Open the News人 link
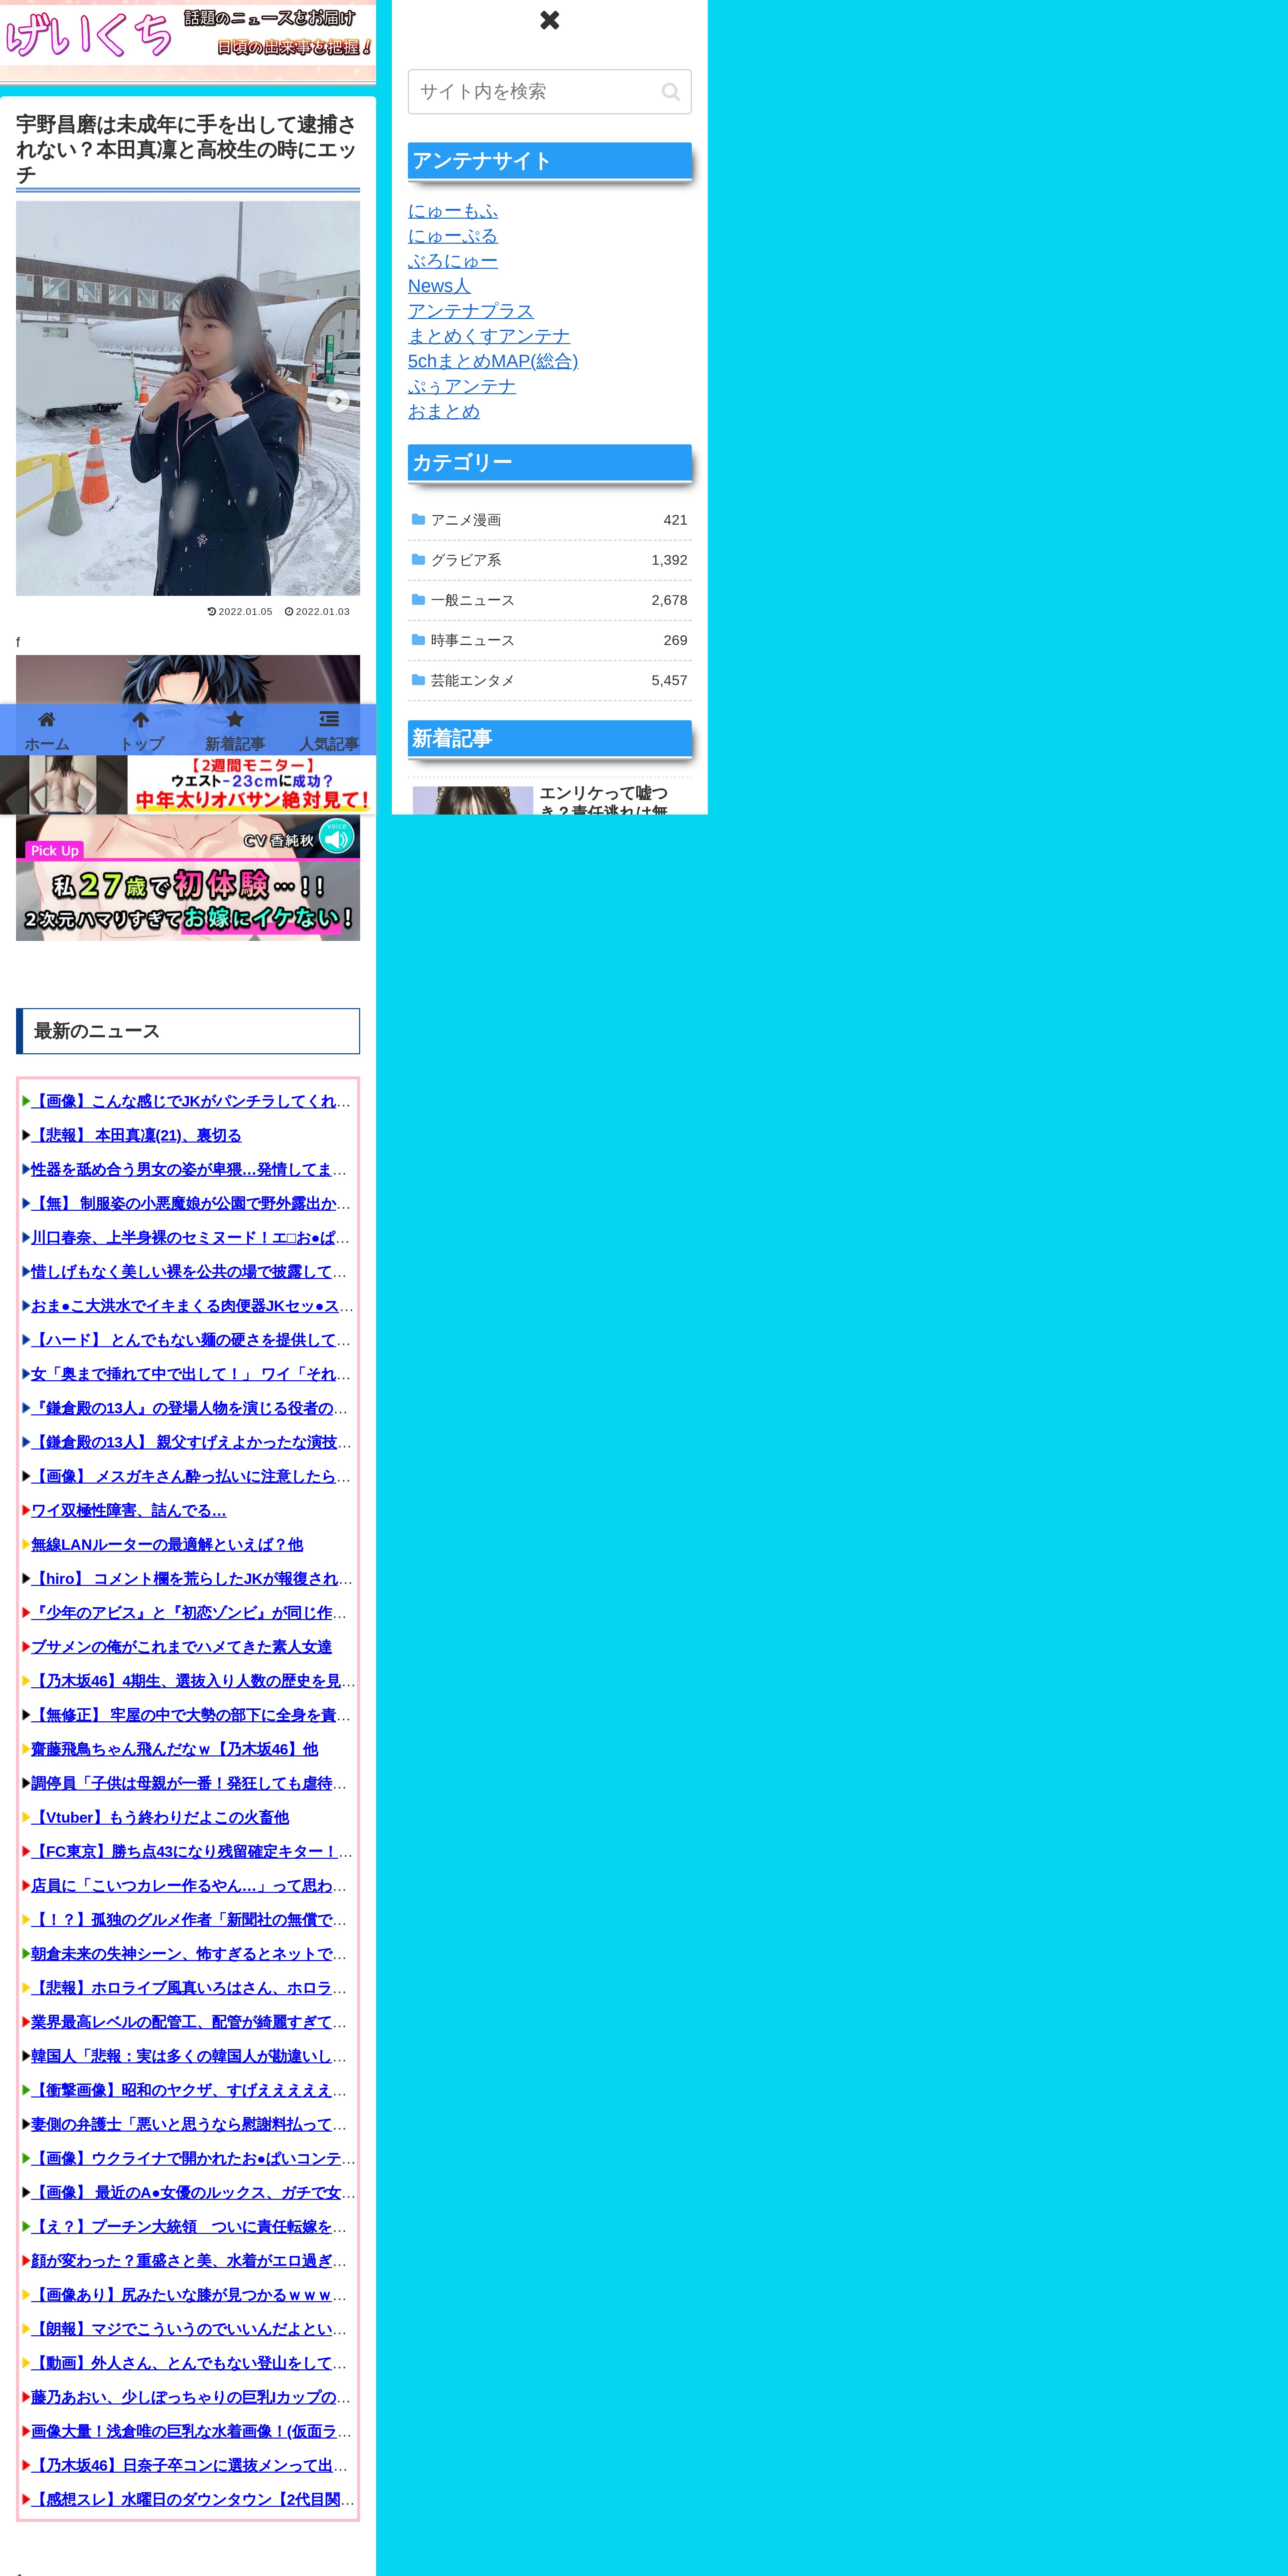 click(439, 286)
